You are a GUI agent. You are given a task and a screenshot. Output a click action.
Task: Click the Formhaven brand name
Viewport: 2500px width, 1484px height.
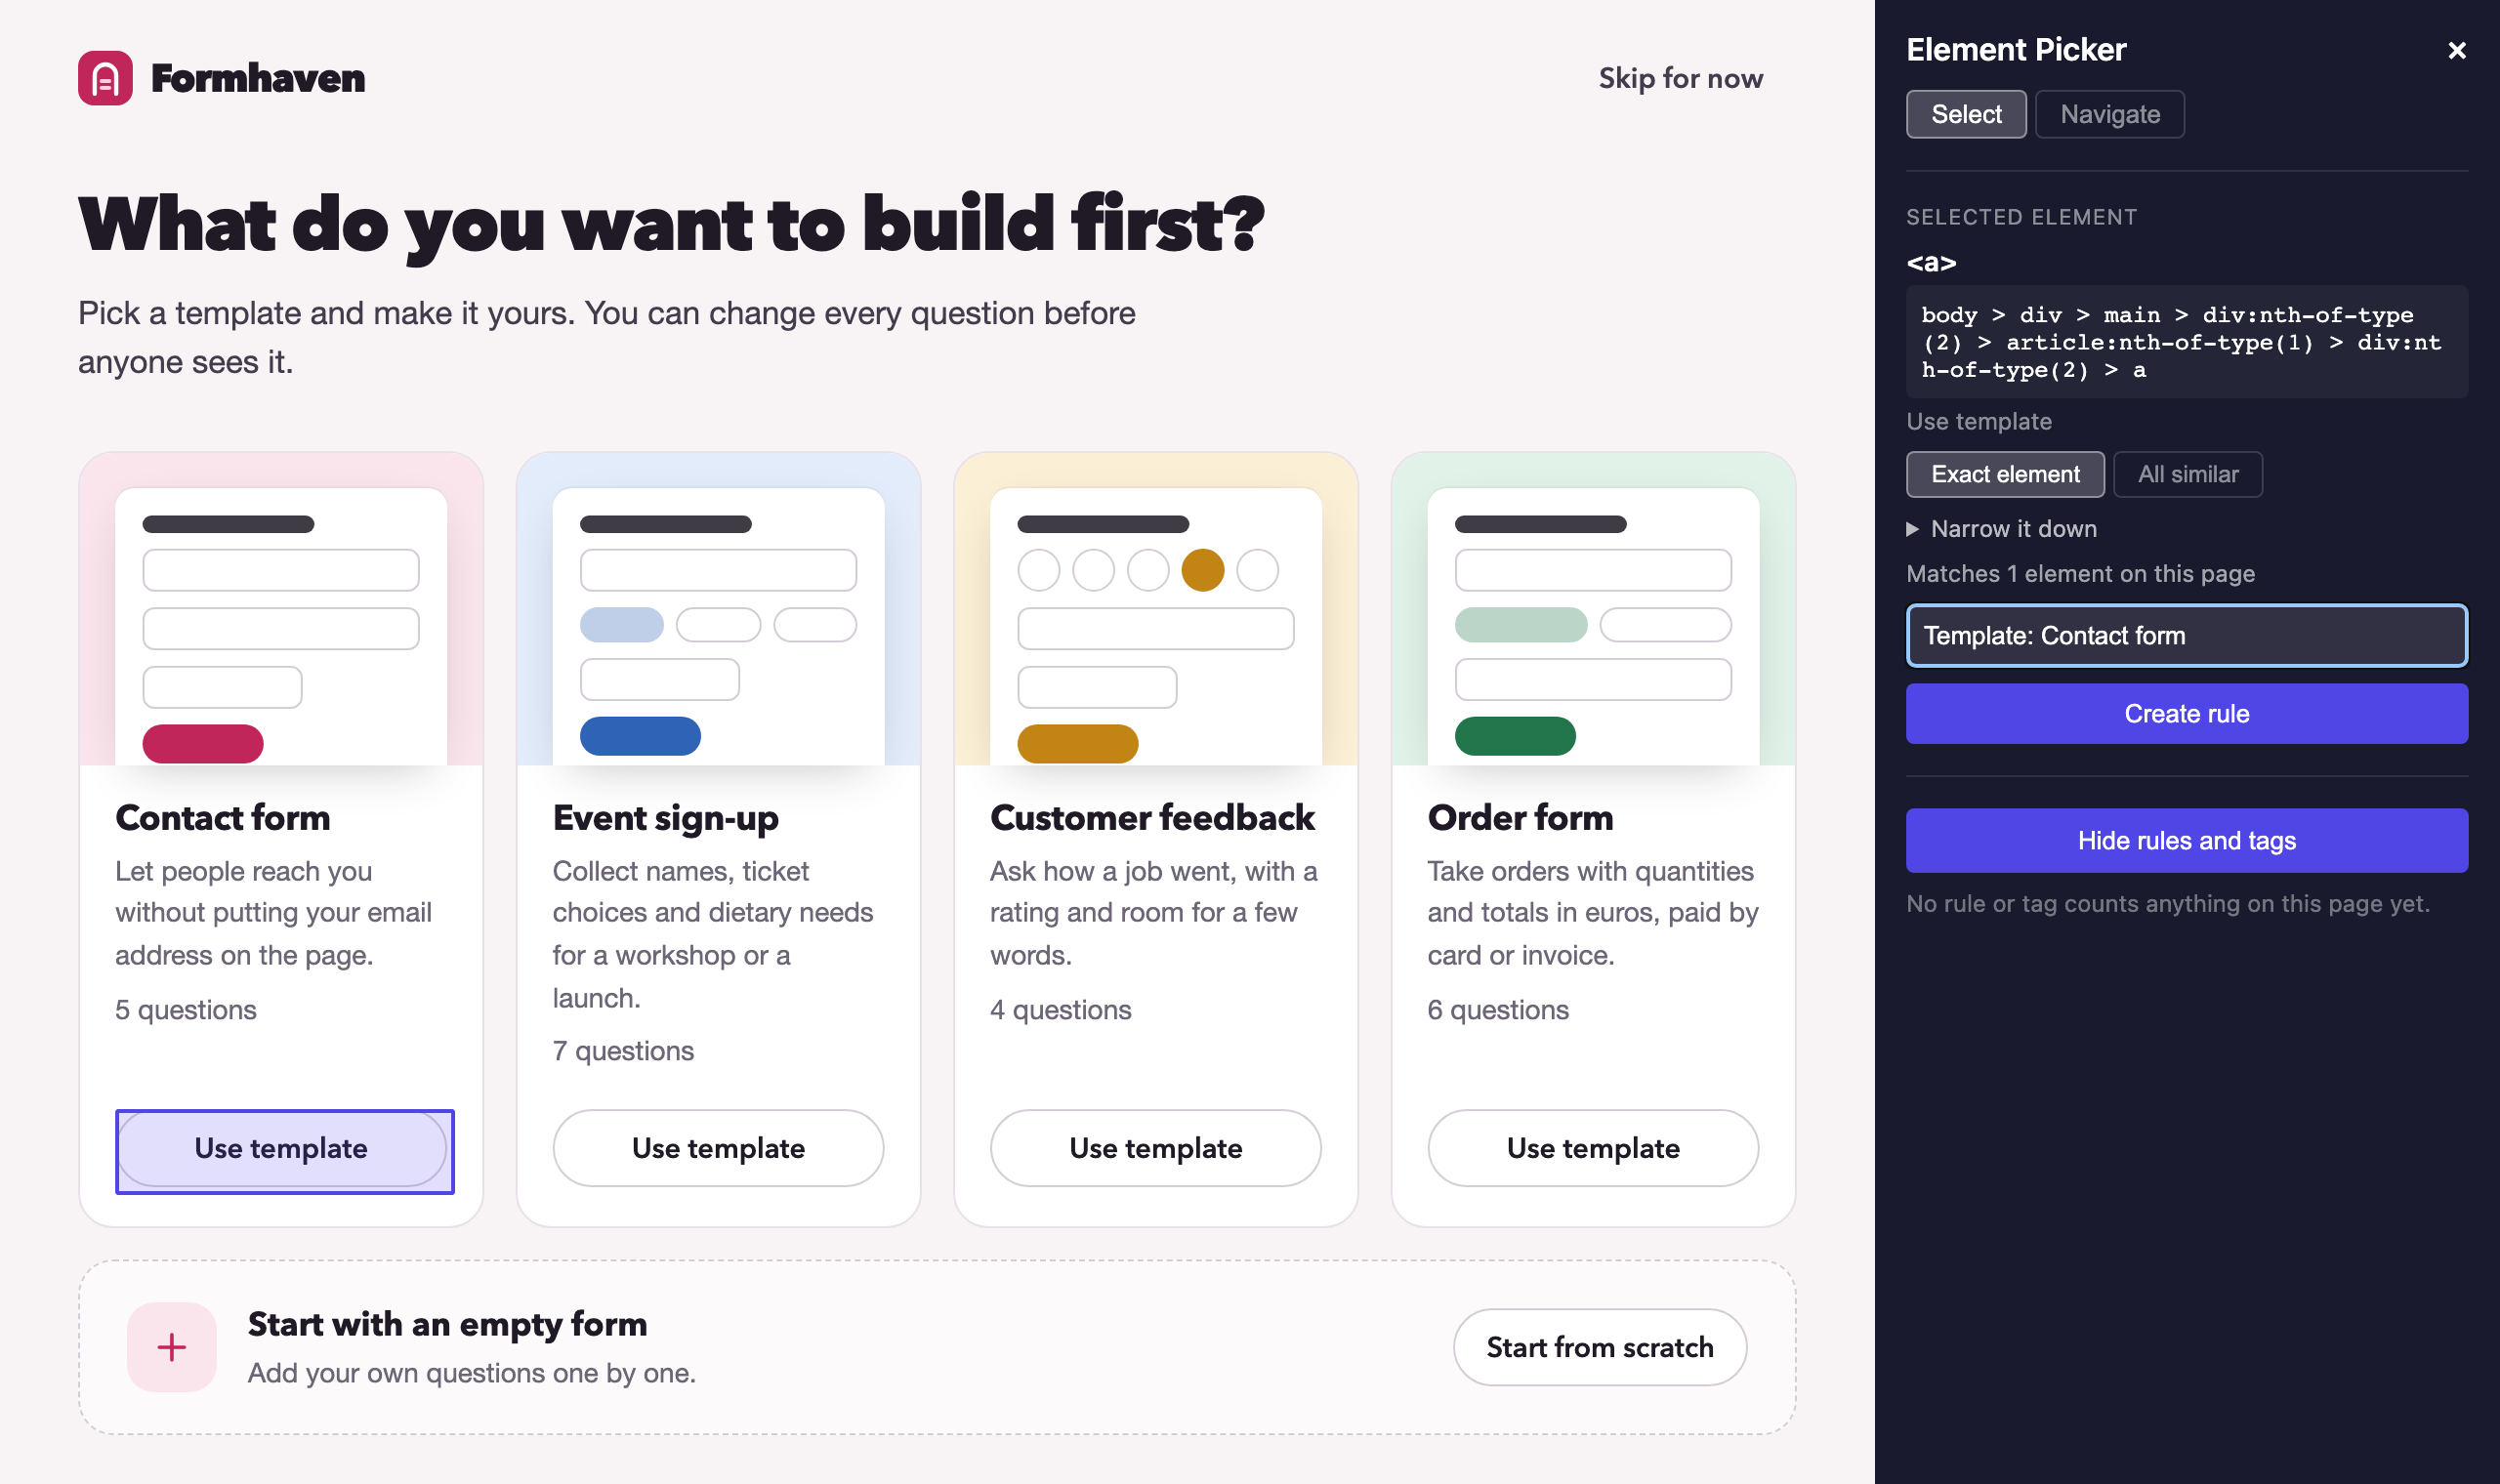[x=258, y=78]
